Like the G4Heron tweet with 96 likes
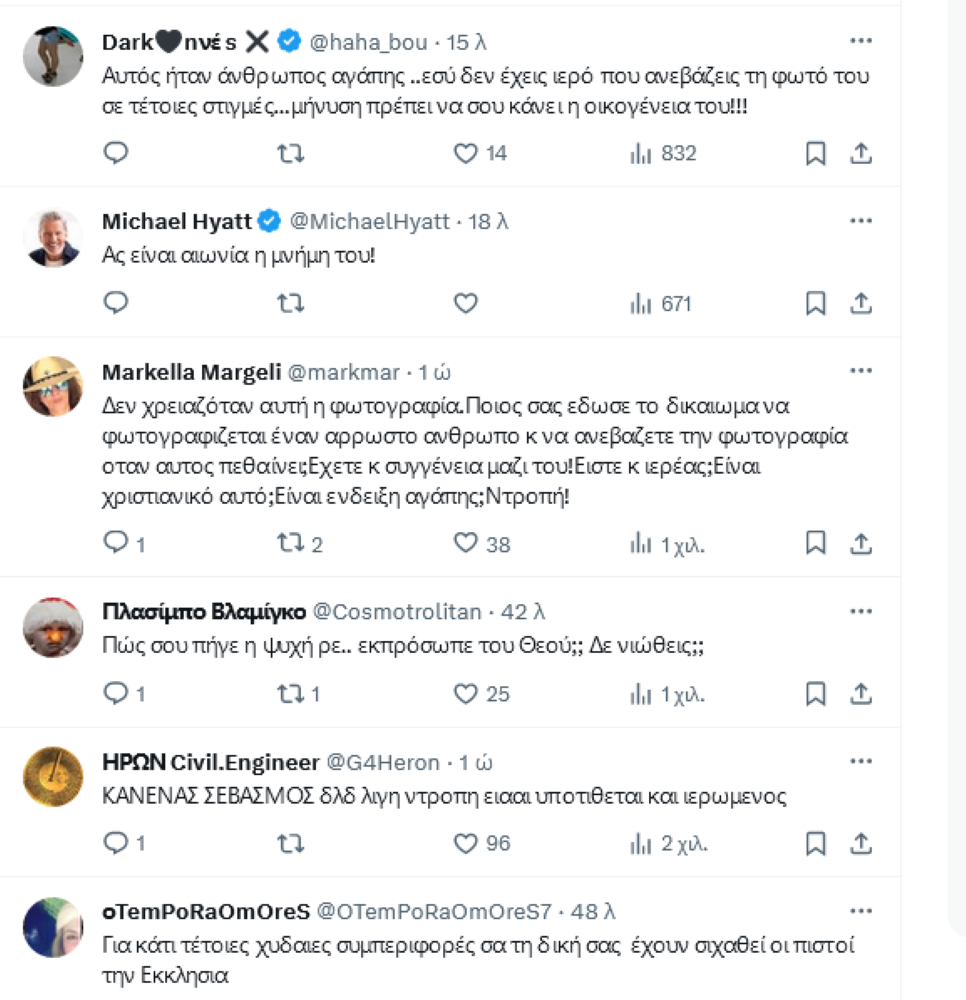Screen dimensions: 966x1000 [x=466, y=843]
